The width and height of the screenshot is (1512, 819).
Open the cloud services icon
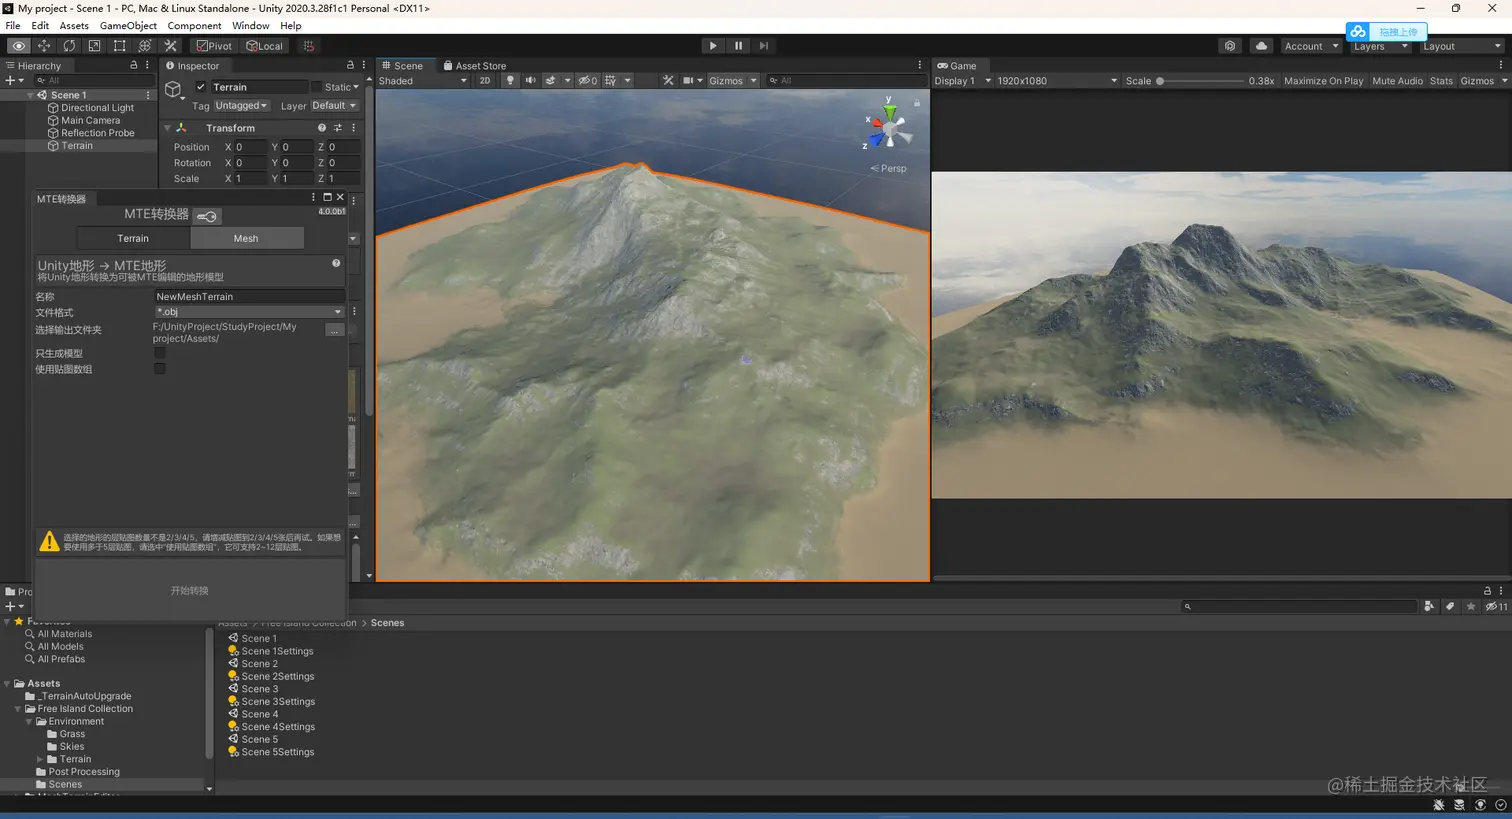1261,46
